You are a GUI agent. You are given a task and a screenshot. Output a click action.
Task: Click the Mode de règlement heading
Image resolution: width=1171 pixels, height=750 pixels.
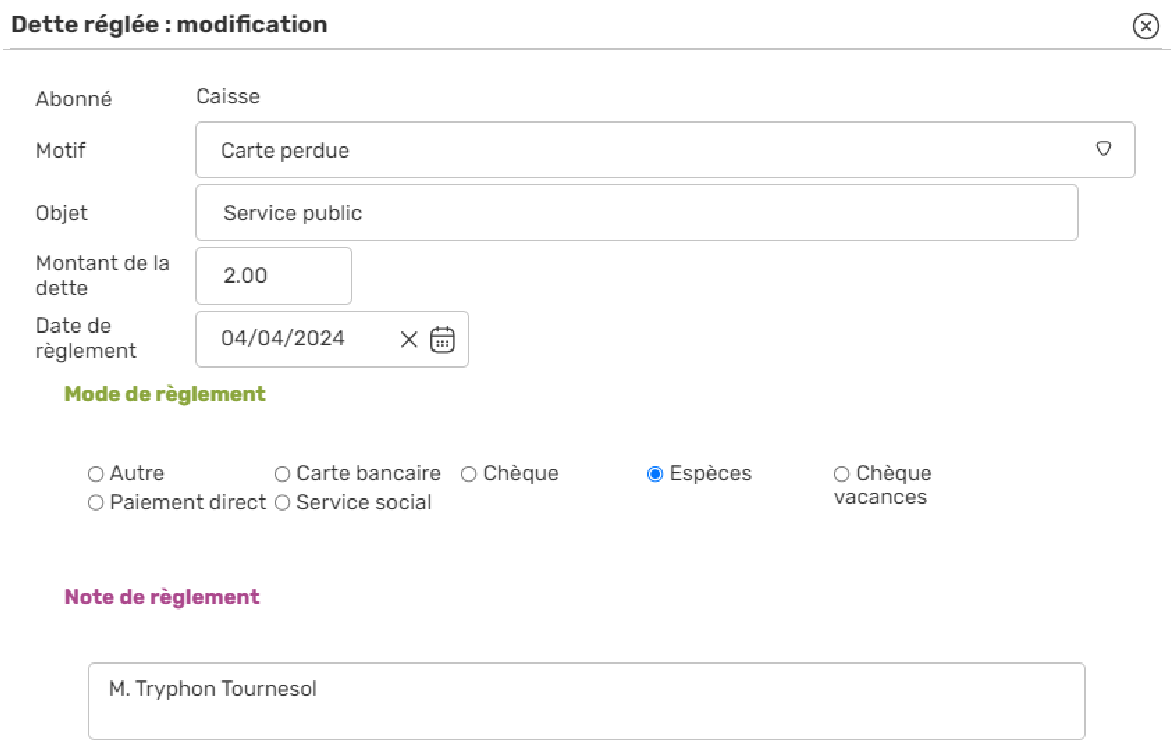[x=165, y=394]
